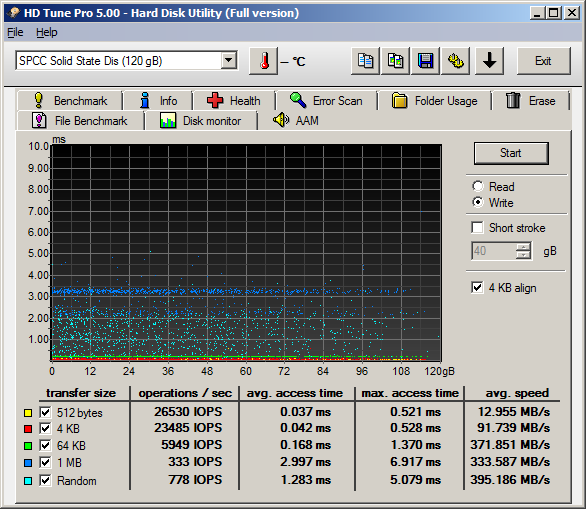Increase short stroke gB spinner value

click(523, 247)
